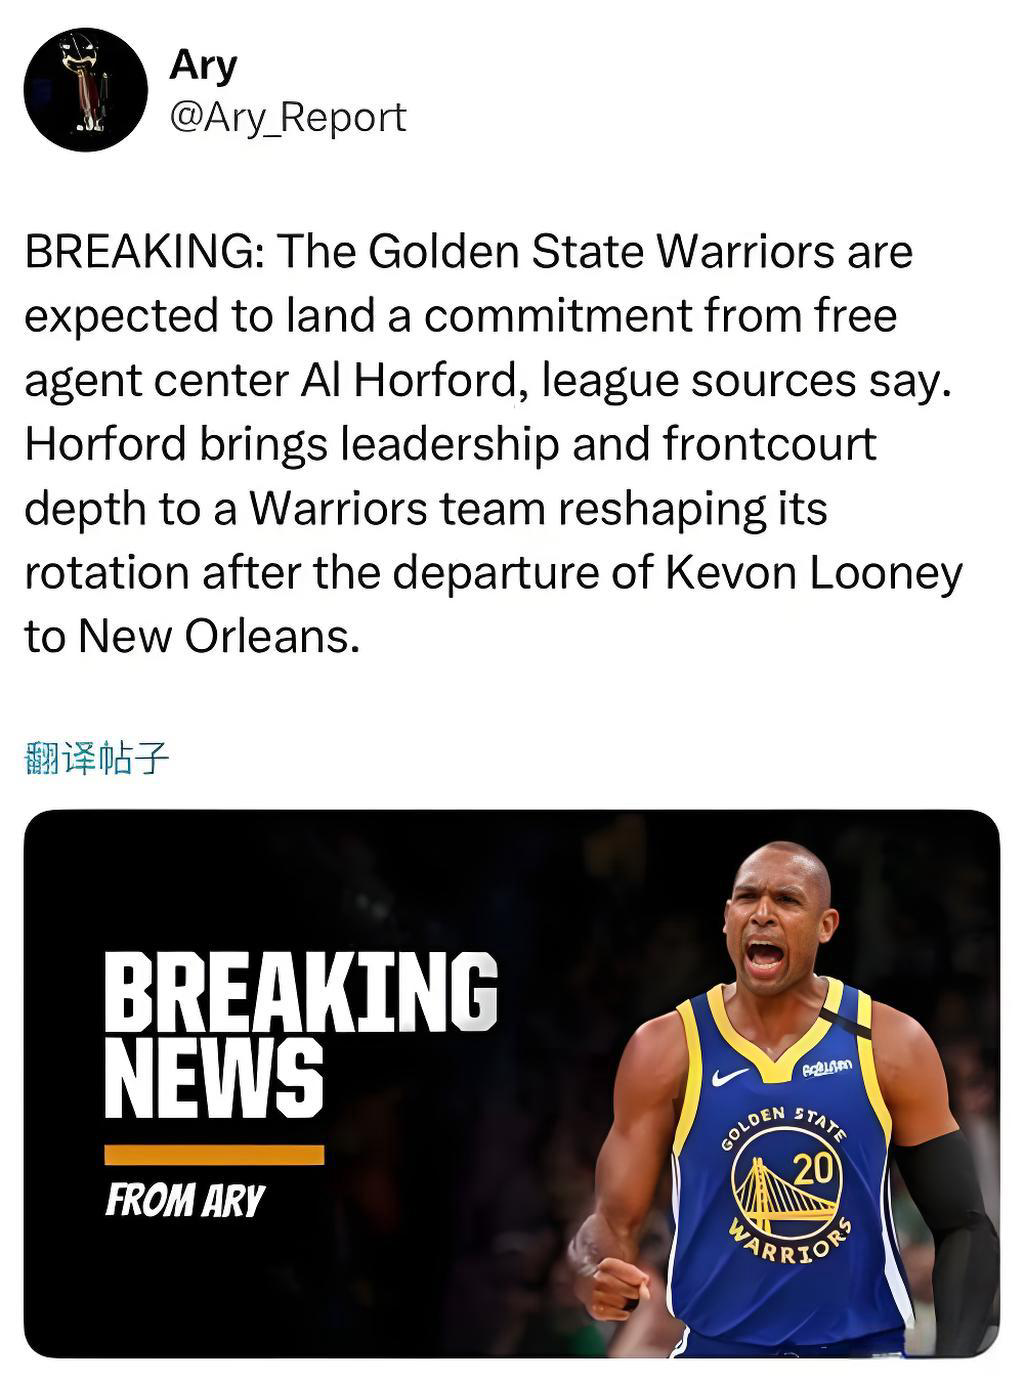Click the word BREAKING: starting the post
The width and height of the screenshot is (1024, 1384).
145,251
